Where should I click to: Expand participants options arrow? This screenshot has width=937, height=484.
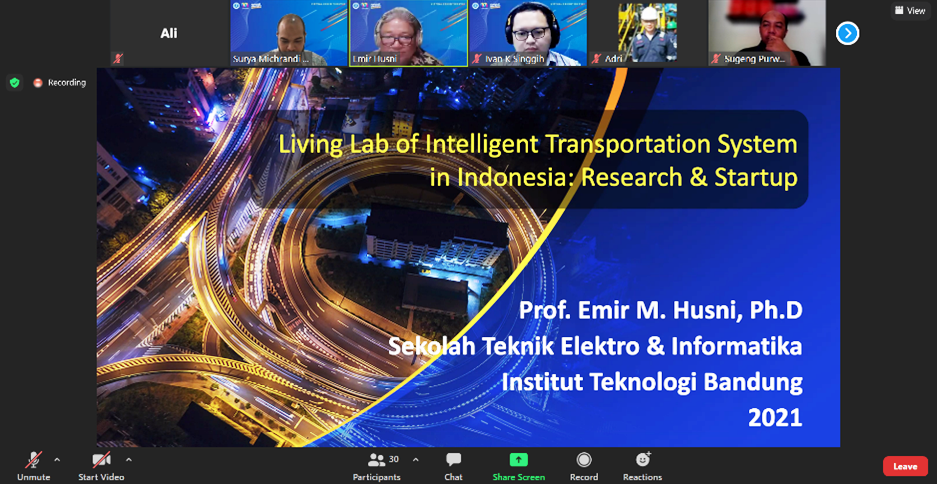(x=416, y=460)
